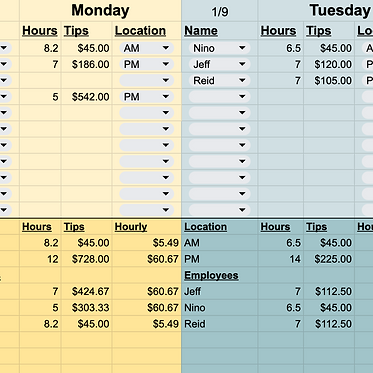Select the Tuesday $225.00 PM tips cell
The image size is (373, 373).
(x=329, y=259)
